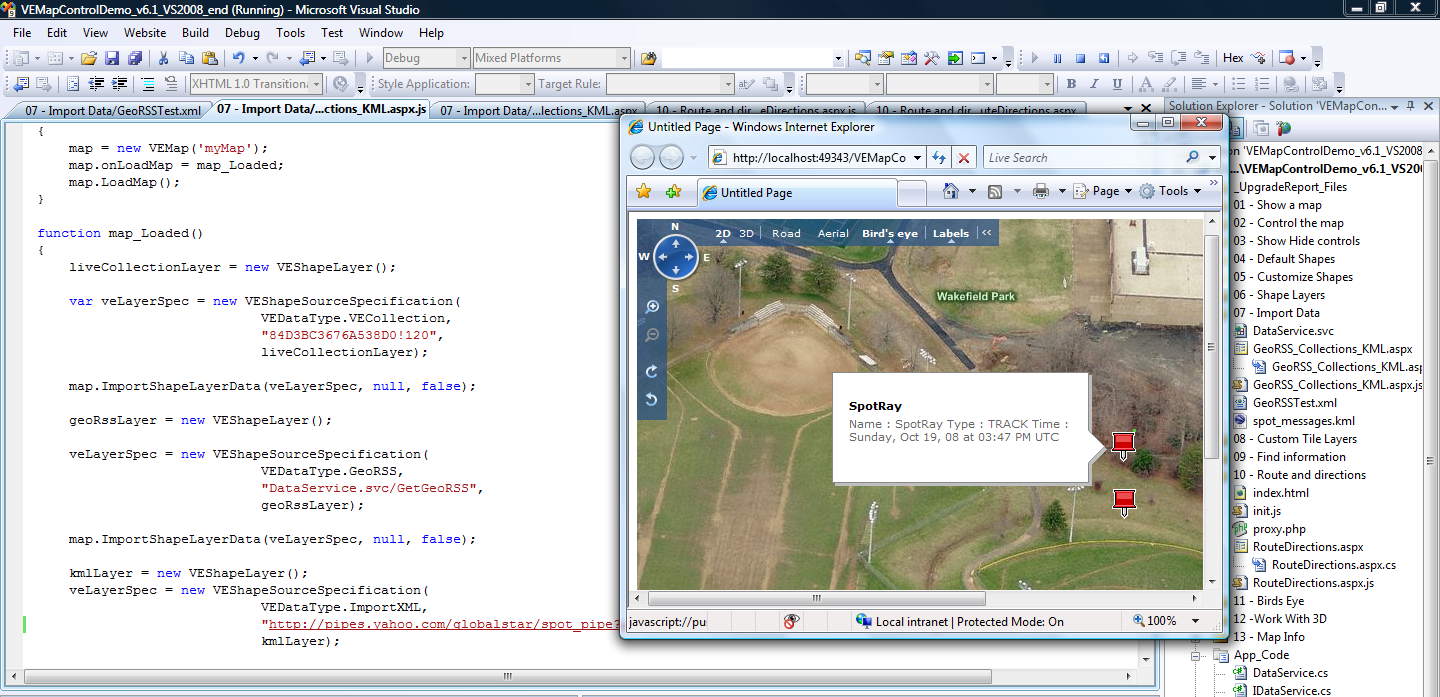Open spot_messages.kml in Solution Explorer
This screenshot has width=1440, height=697.
[x=1303, y=421]
